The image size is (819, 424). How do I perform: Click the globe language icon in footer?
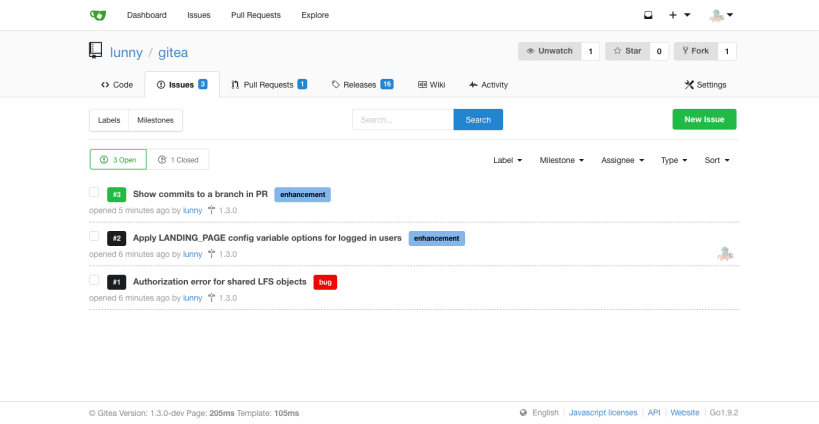(523, 413)
